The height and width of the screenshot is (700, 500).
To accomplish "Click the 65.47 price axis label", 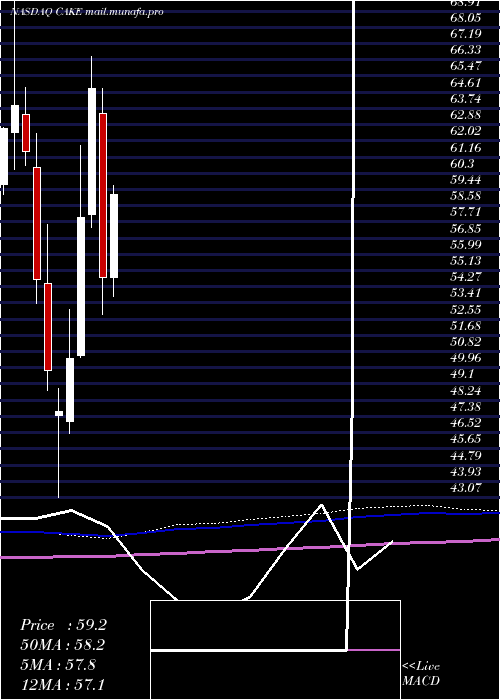I will pos(466,66).
